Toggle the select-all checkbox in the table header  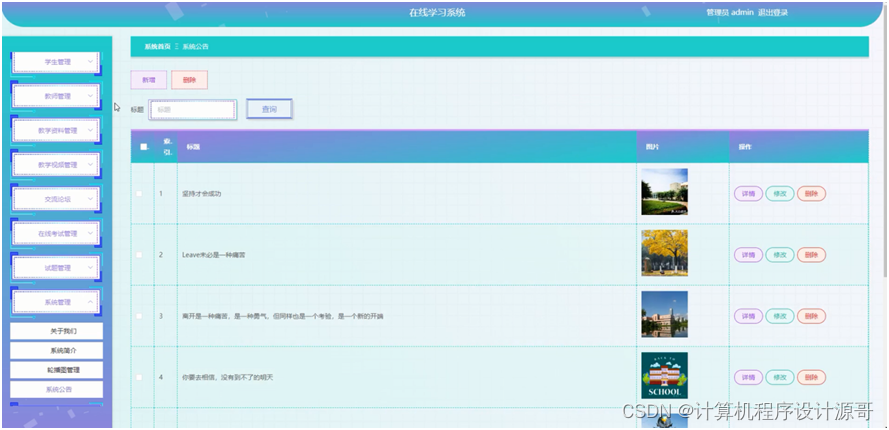pyautogui.click(x=143, y=147)
